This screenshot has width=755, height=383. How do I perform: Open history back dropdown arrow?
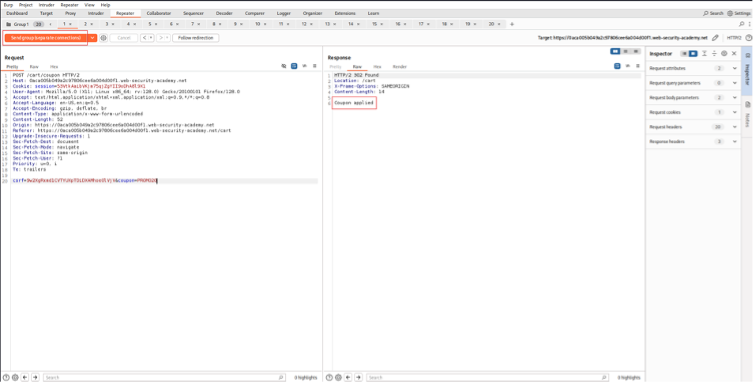pos(151,38)
